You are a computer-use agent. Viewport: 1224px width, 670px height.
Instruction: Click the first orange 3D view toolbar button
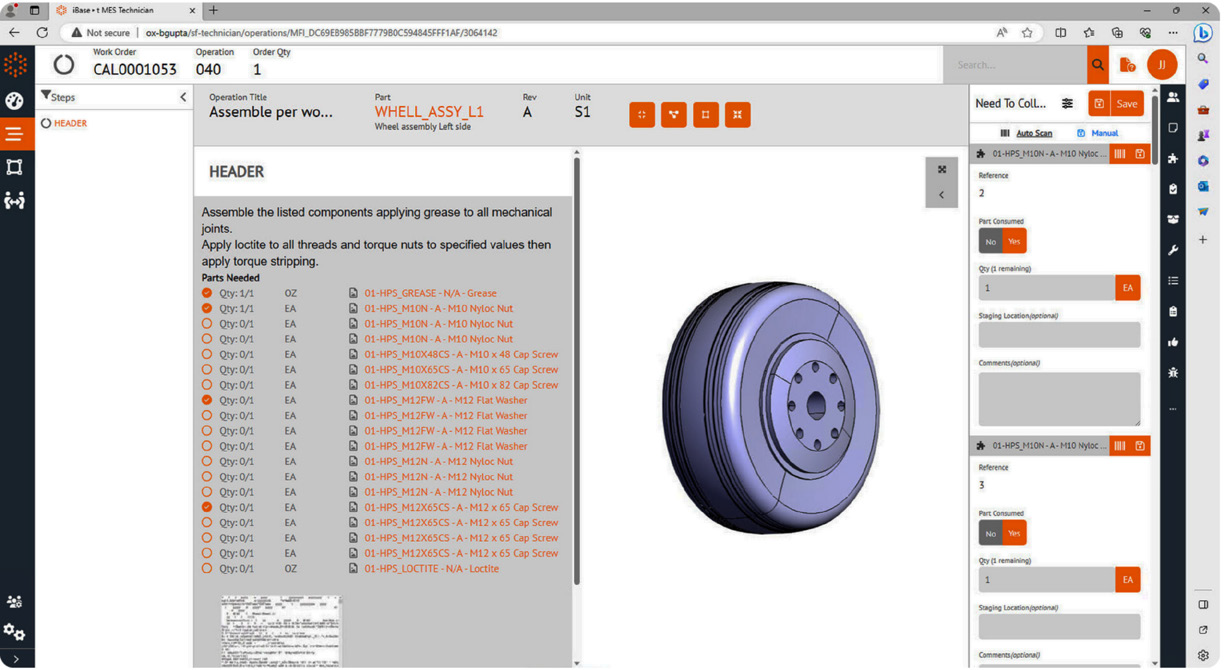[642, 115]
